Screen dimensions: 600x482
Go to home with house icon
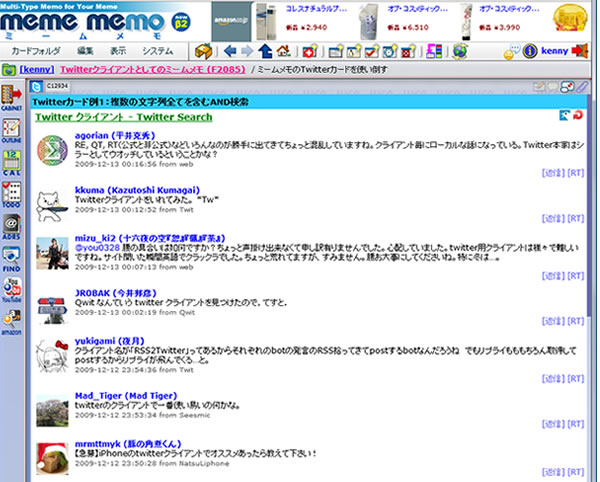(x=284, y=51)
